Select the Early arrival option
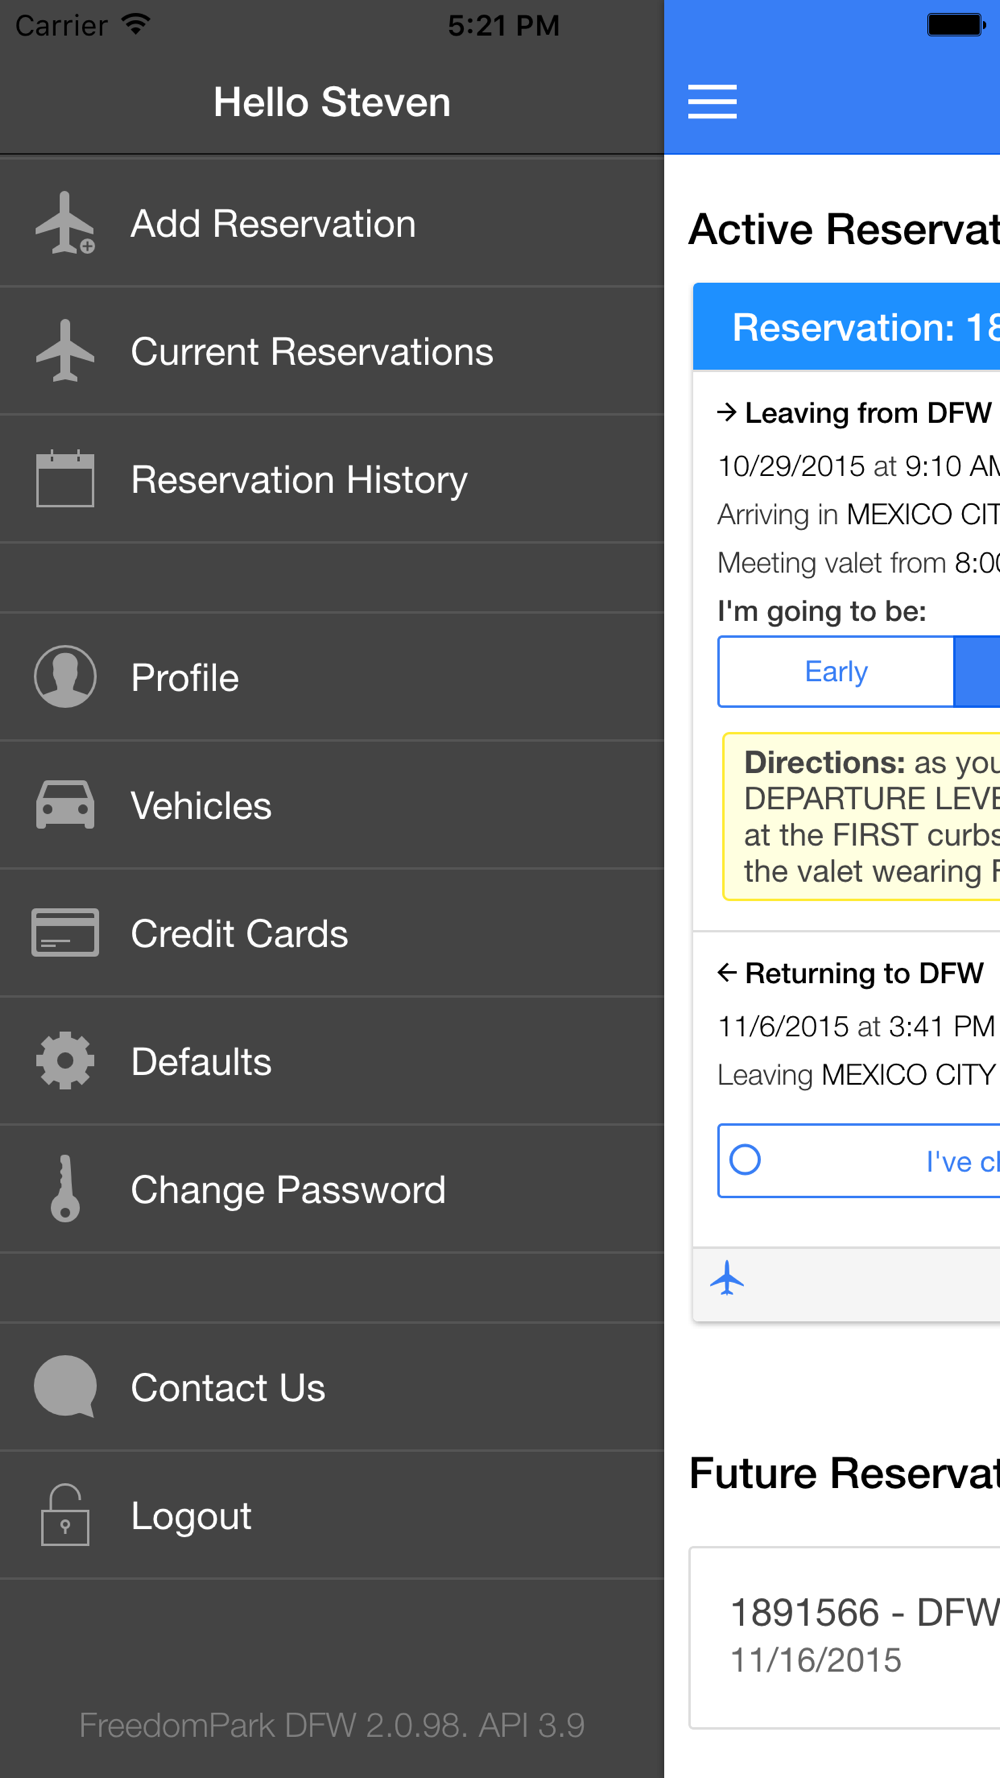This screenshot has height=1778, width=1000. point(836,671)
